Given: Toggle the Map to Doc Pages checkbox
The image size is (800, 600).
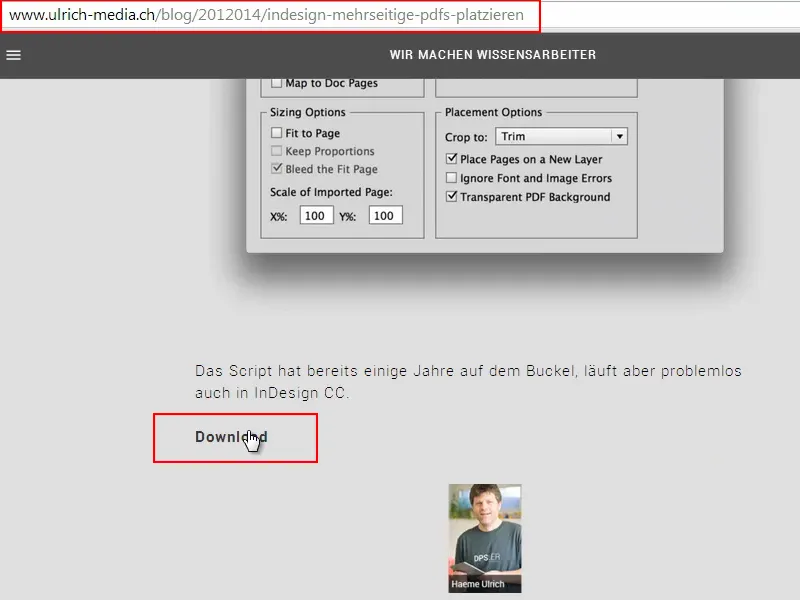Looking at the screenshot, I should tap(277, 83).
